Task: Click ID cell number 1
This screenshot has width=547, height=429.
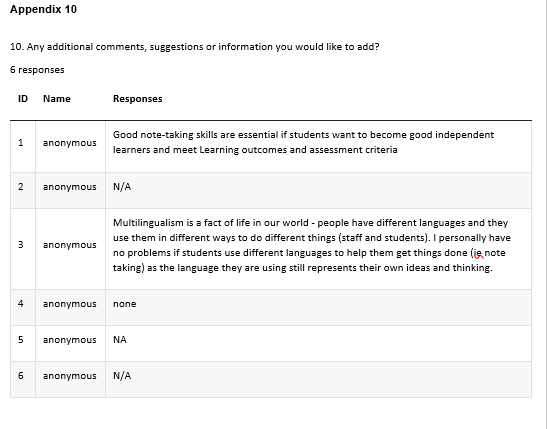Action: click(21, 143)
